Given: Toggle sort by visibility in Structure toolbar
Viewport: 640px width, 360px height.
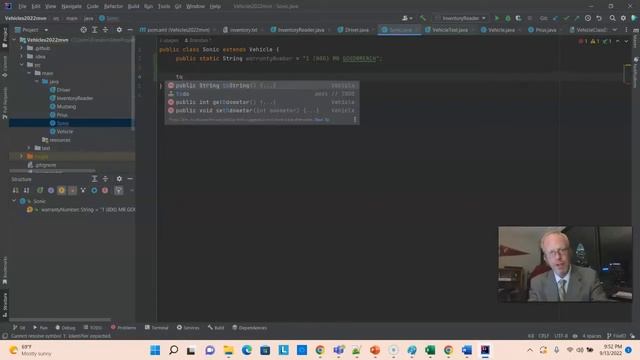Looking at the screenshot, I should point(16,190).
